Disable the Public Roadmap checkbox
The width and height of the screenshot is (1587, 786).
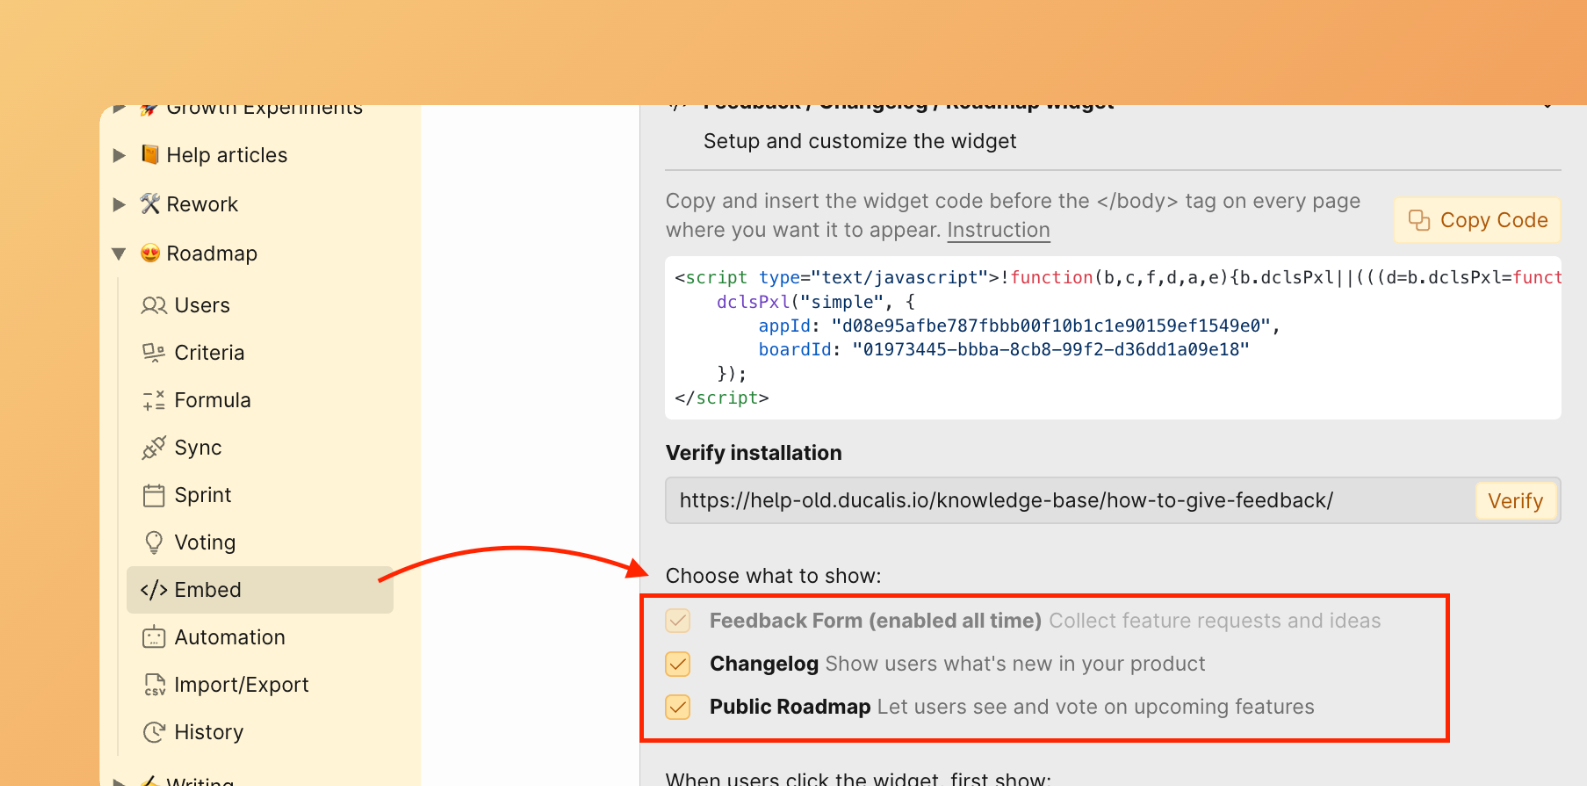[x=678, y=707]
